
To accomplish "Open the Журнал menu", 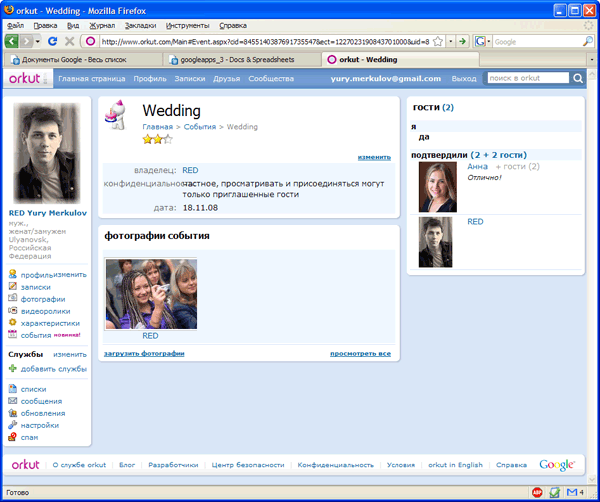I will click(102, 26).
